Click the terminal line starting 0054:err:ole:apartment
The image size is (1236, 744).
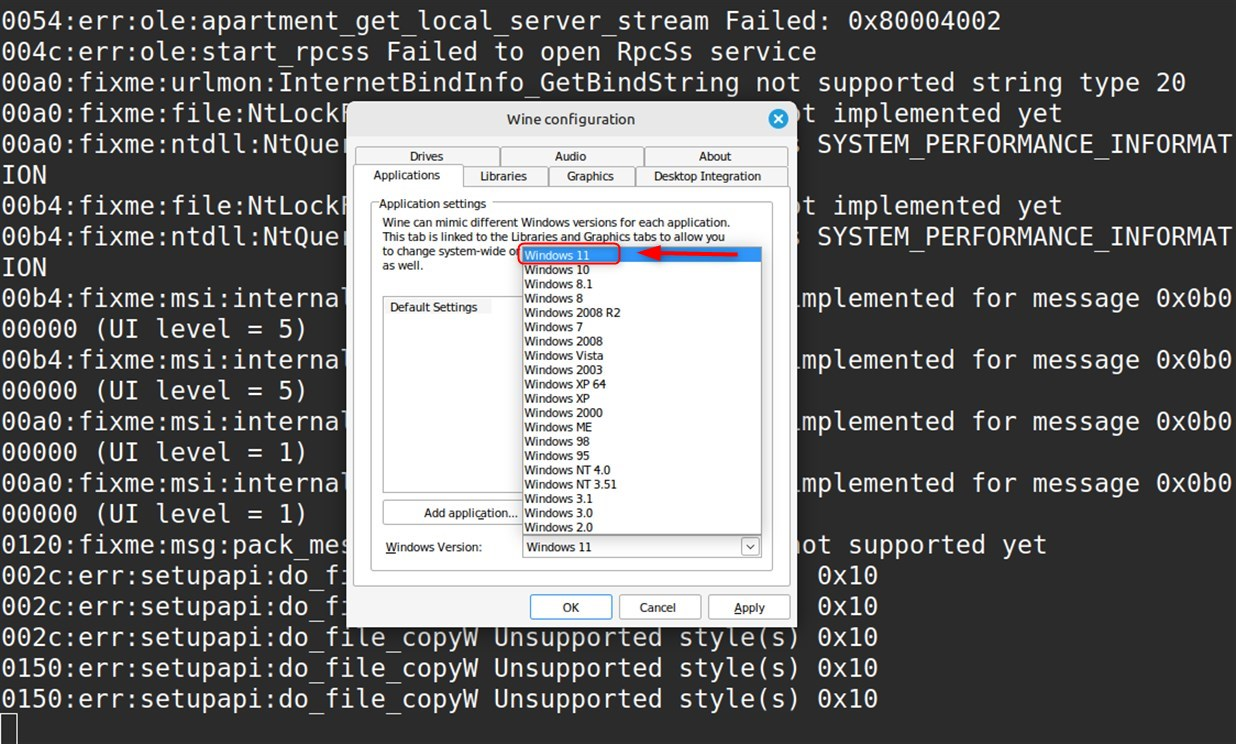501,21
